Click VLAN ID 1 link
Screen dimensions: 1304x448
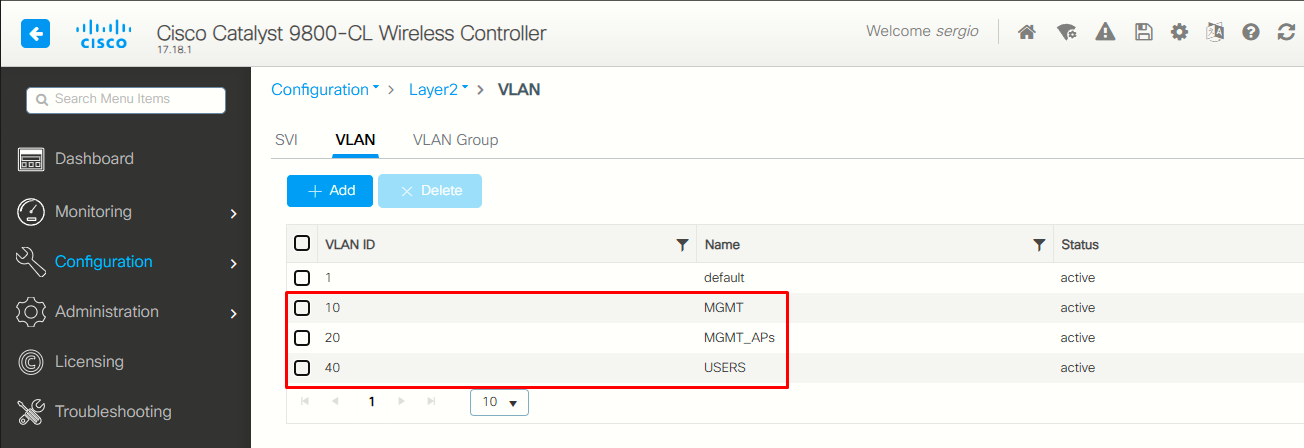pos(328,277)
